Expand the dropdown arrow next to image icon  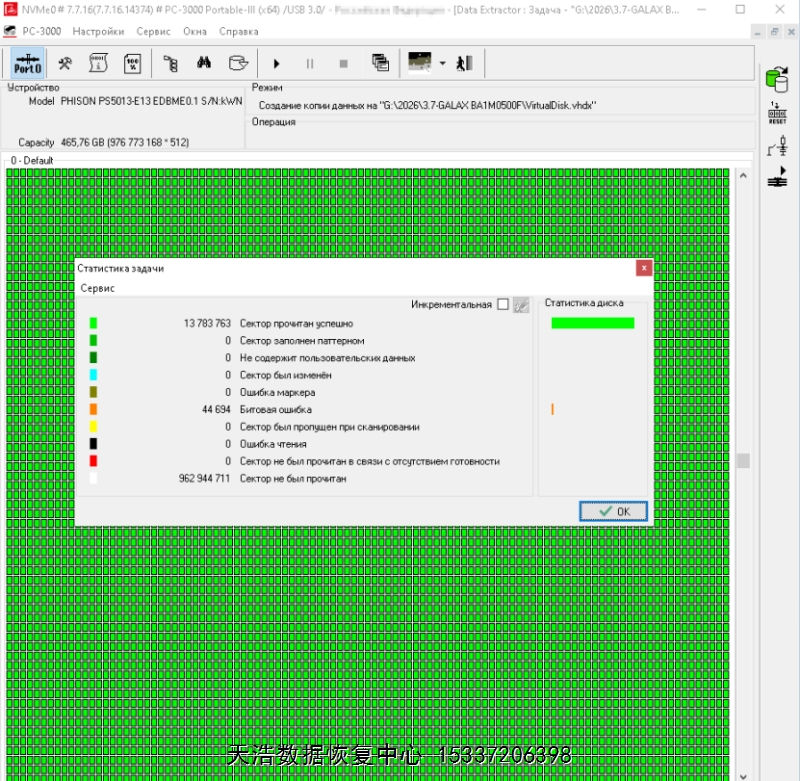[442, 63]
